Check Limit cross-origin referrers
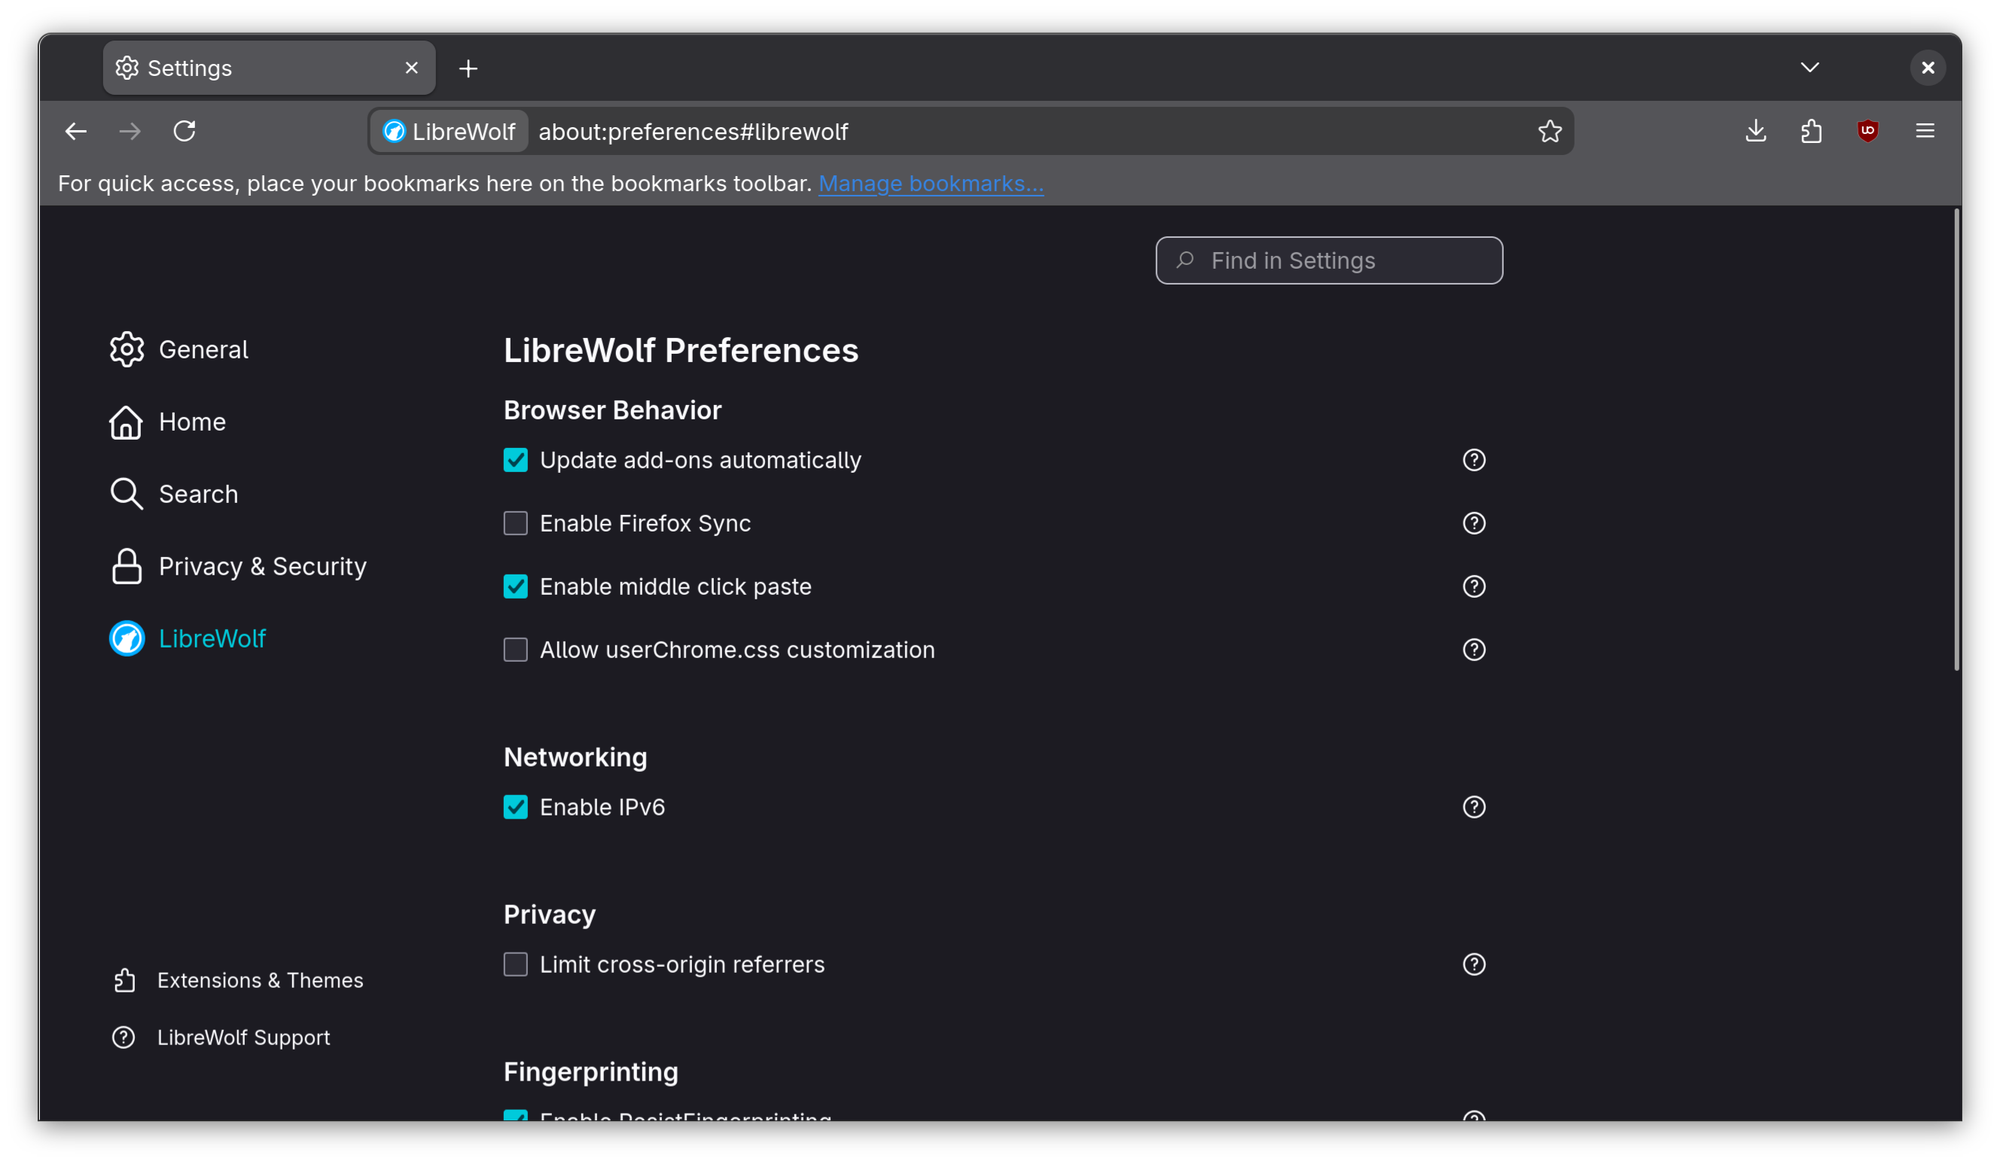2000x1164 pixels. [515, 964]
